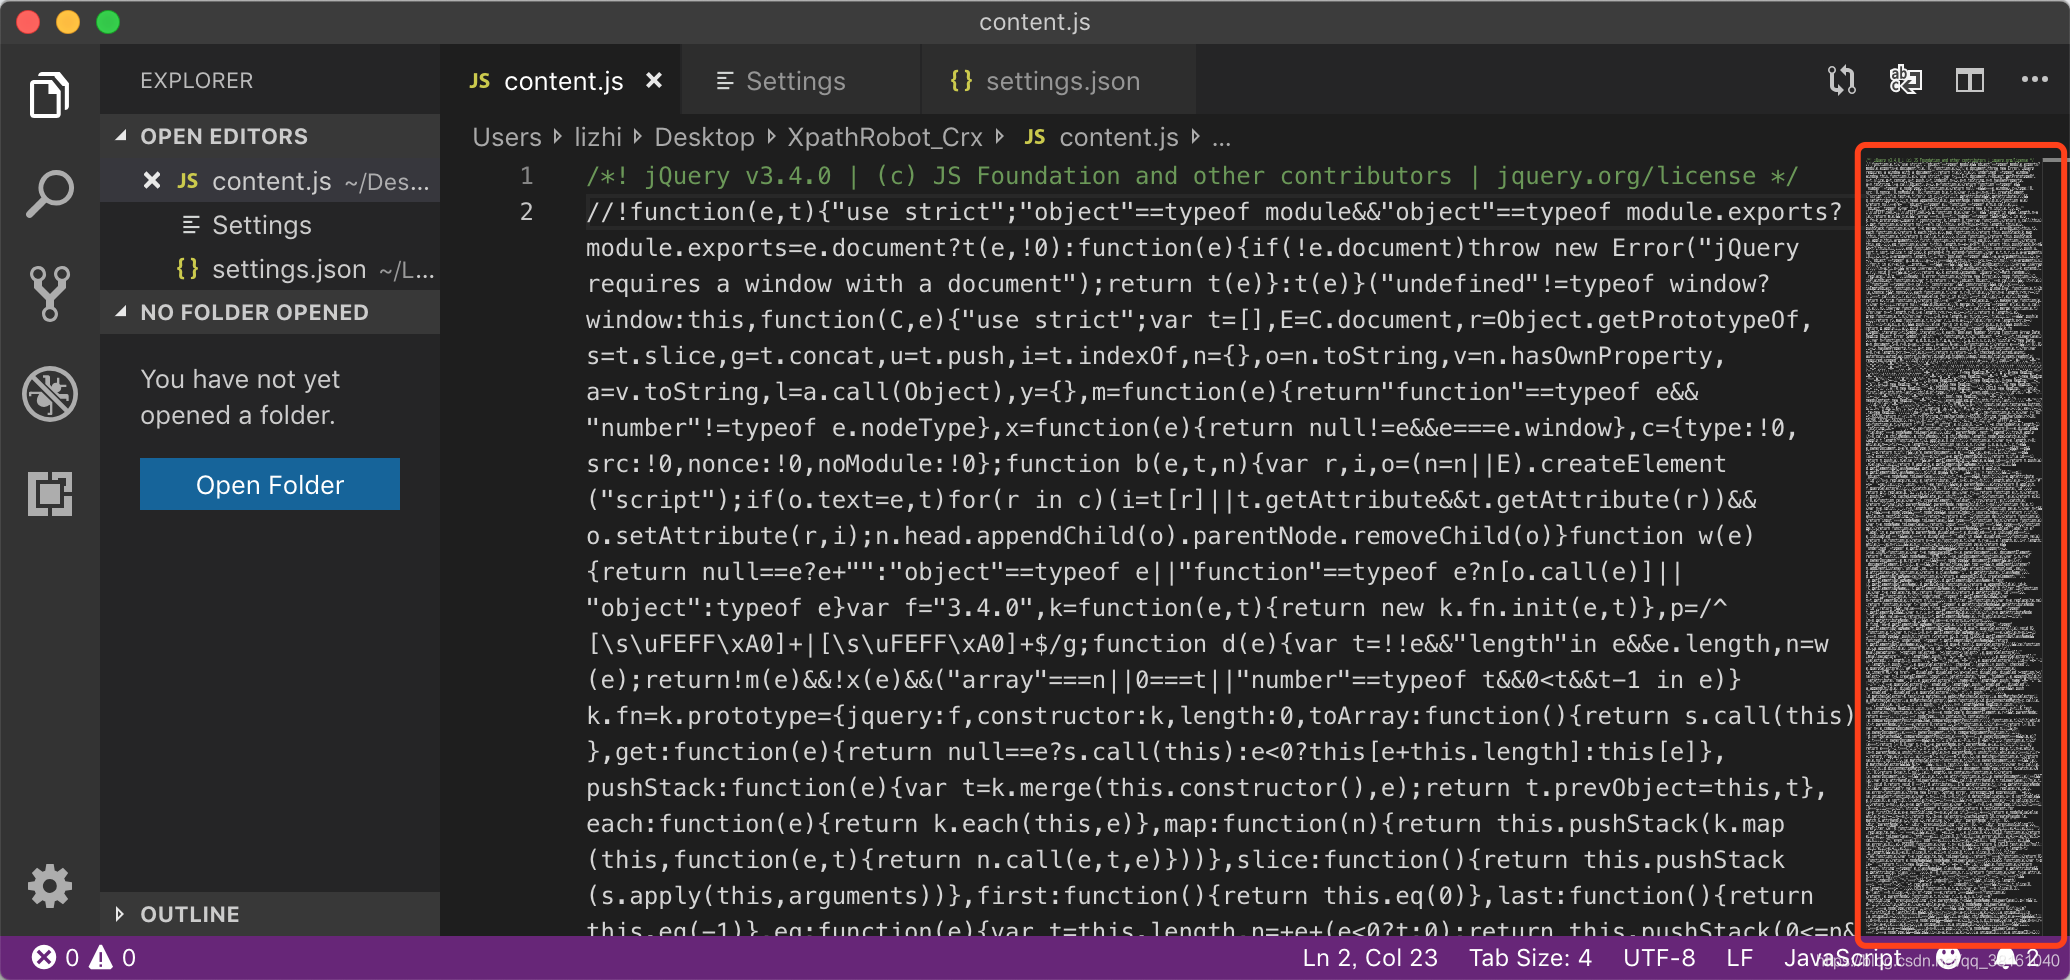Change the LF end of line sequence
Viewport: 2070px width, 980px height.
1739,958
